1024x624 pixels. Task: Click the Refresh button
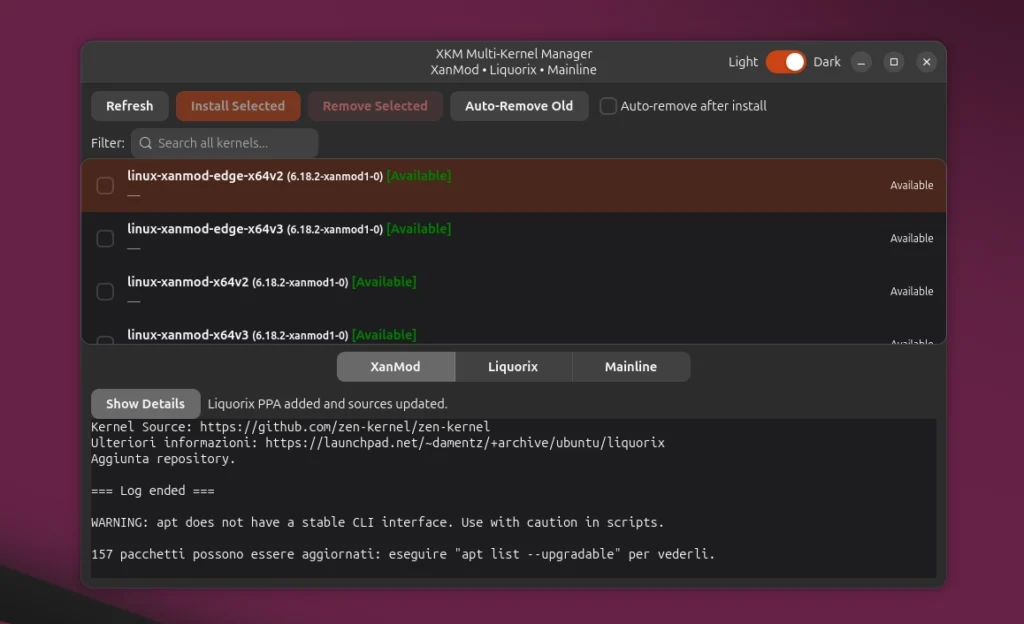129,105
